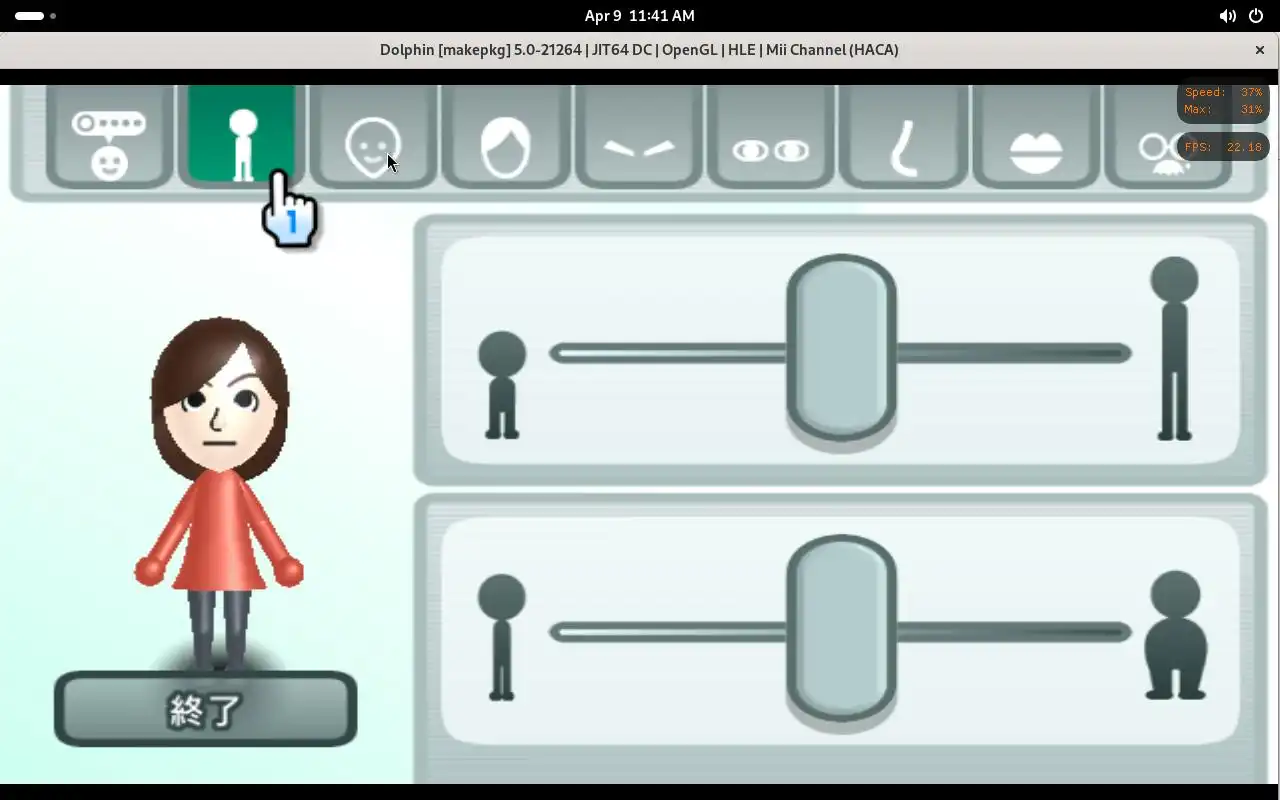
Task: Open the hairstyle tab
Action: pos(506,137)
